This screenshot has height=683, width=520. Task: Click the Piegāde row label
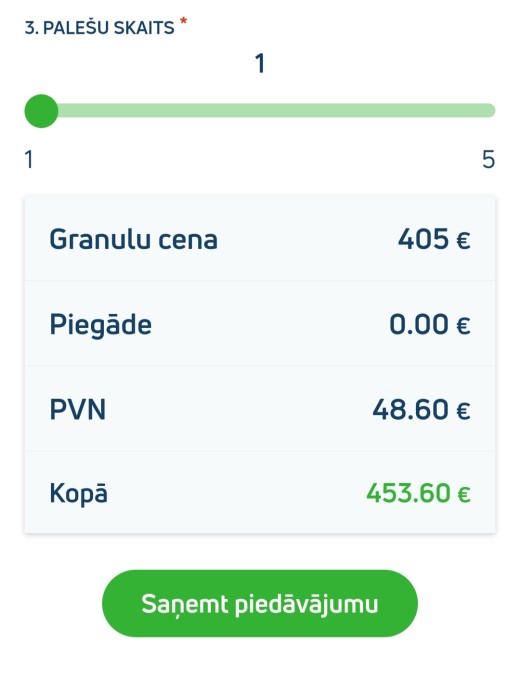101,325
